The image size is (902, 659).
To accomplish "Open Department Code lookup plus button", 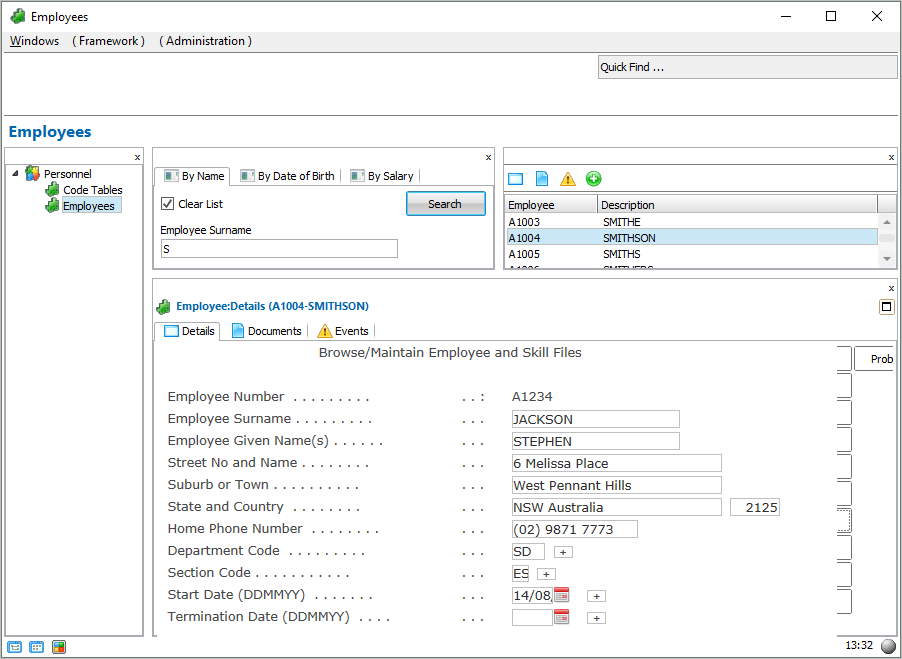I will tap(563, 552).
